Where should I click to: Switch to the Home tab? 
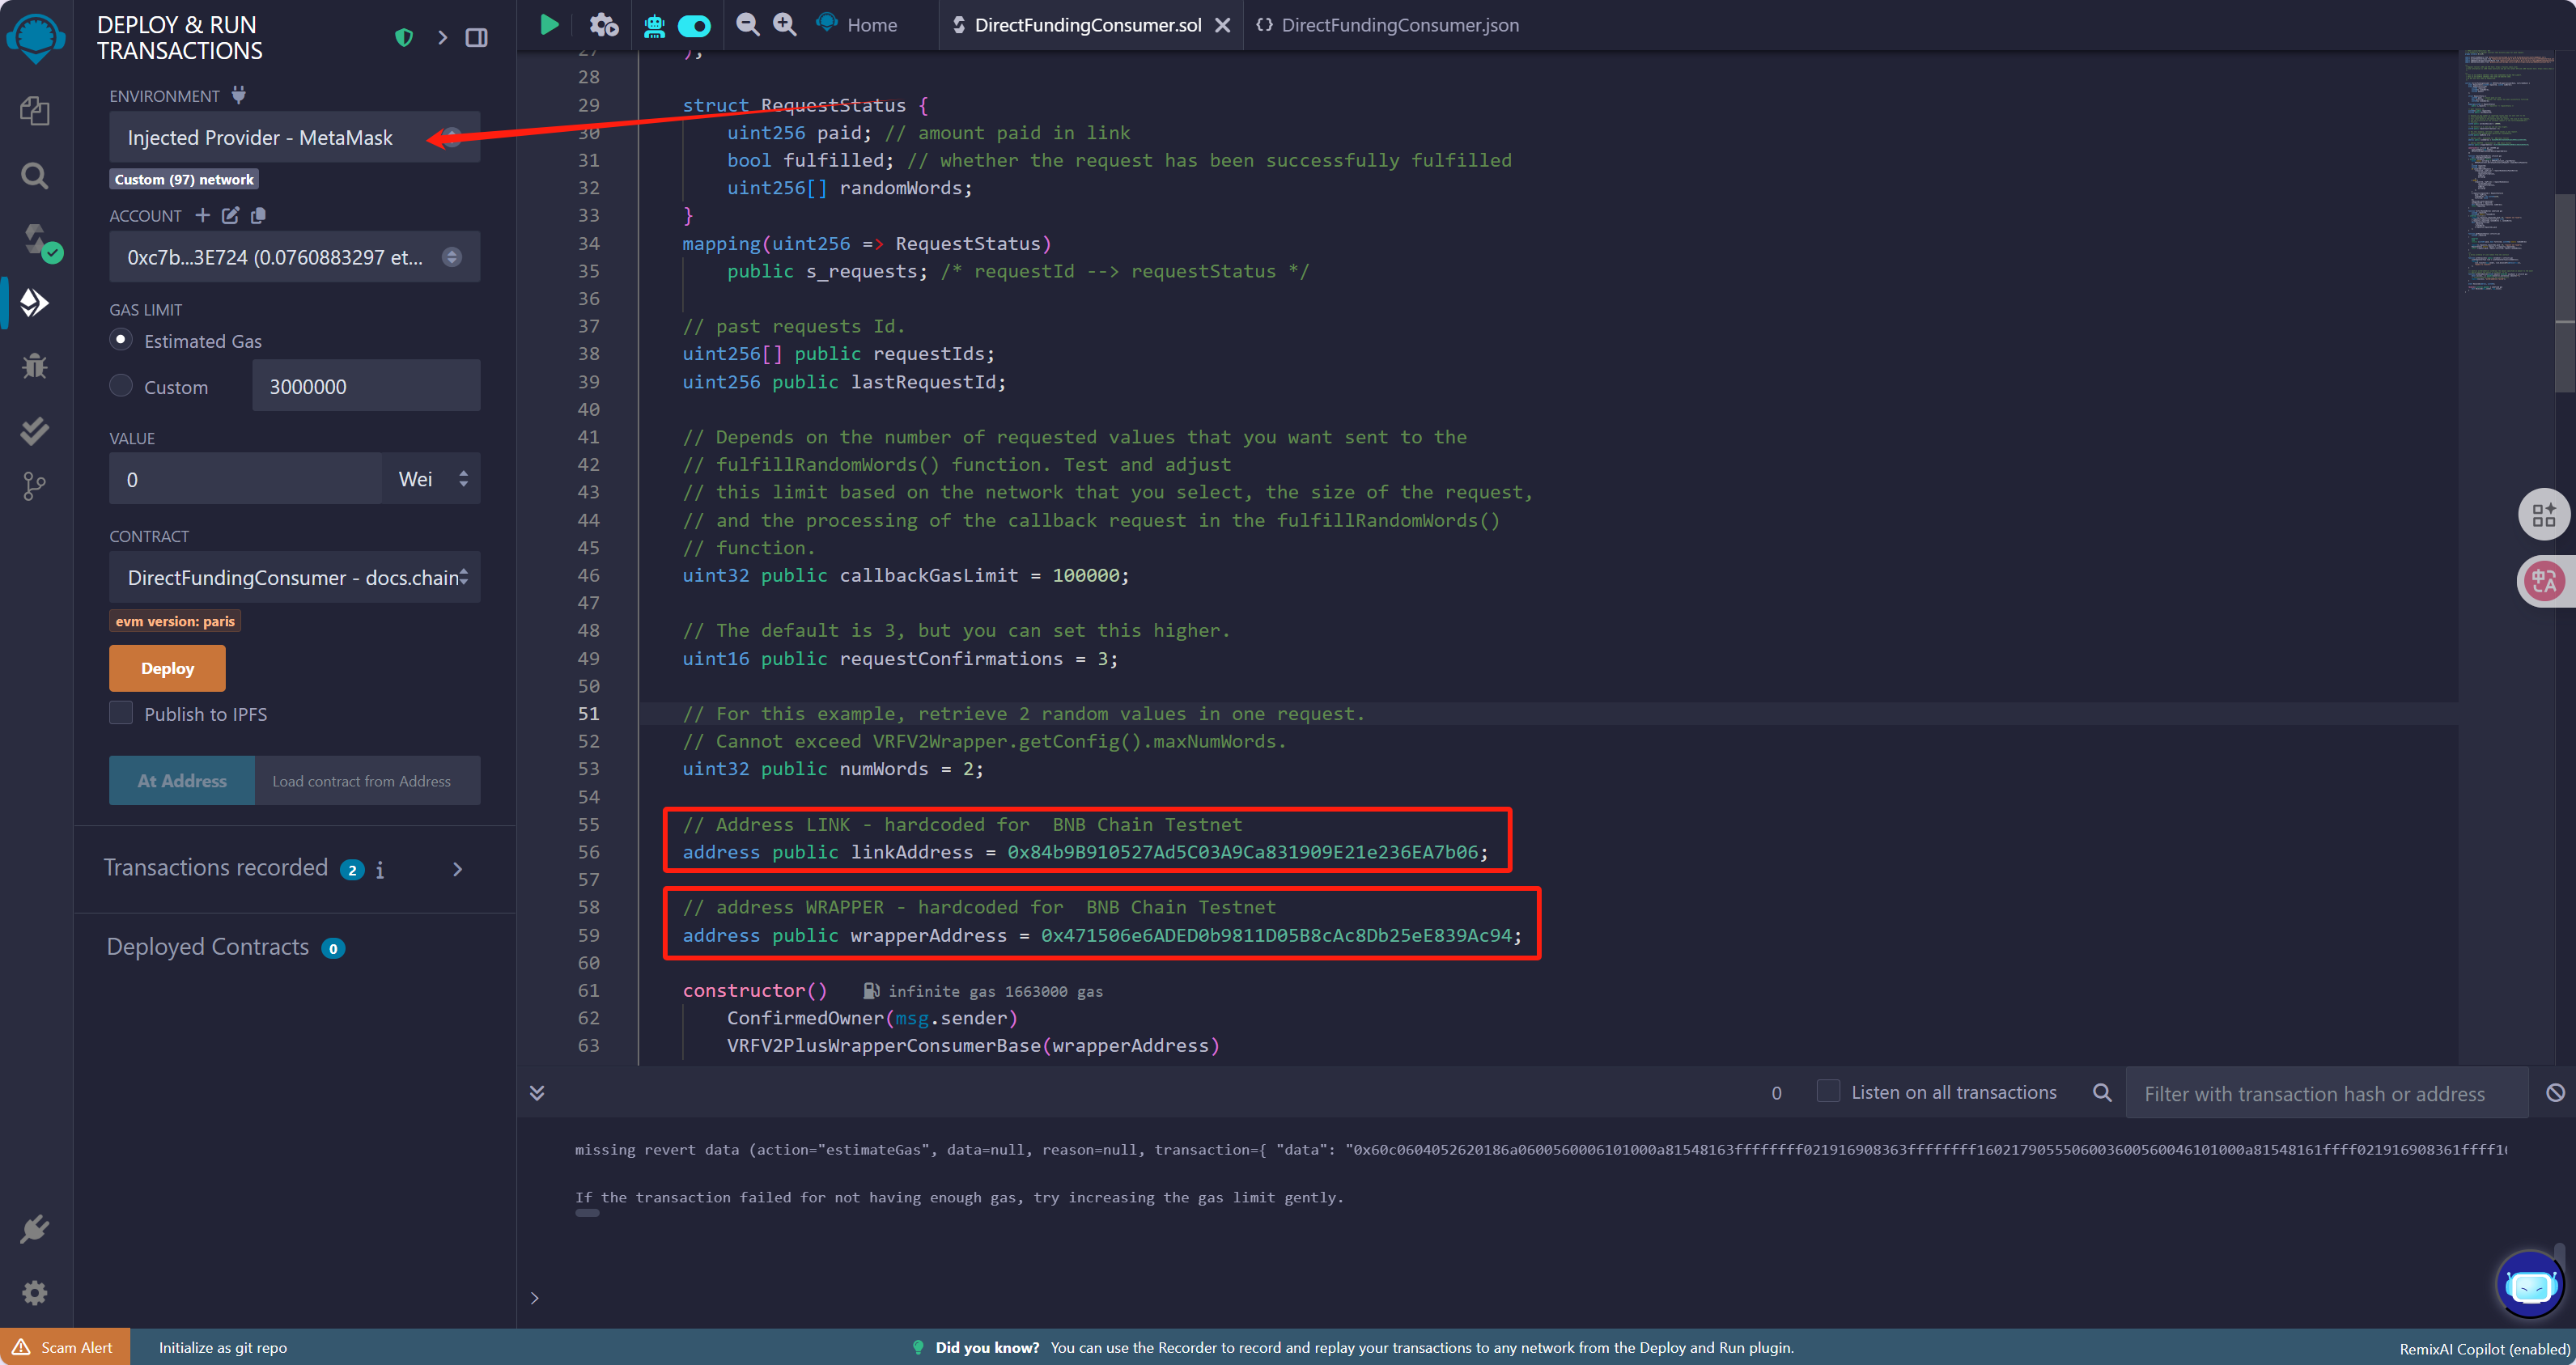tap(858, 25)
